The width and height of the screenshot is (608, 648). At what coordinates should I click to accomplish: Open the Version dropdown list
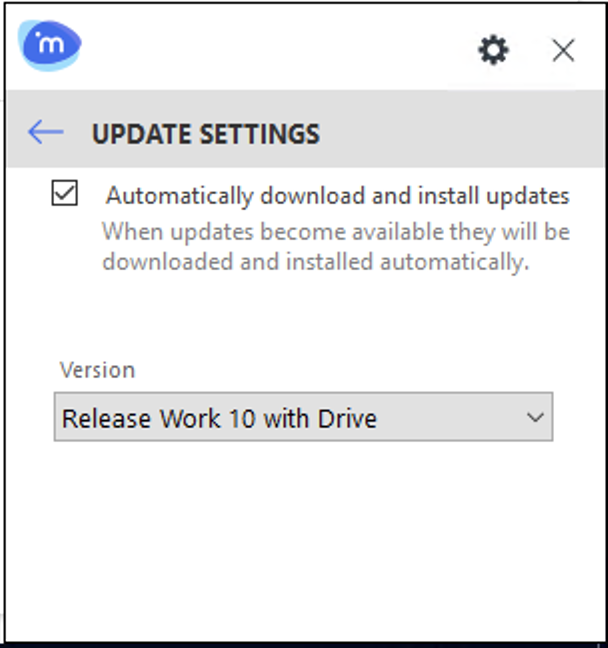click(x=302, y=418)
